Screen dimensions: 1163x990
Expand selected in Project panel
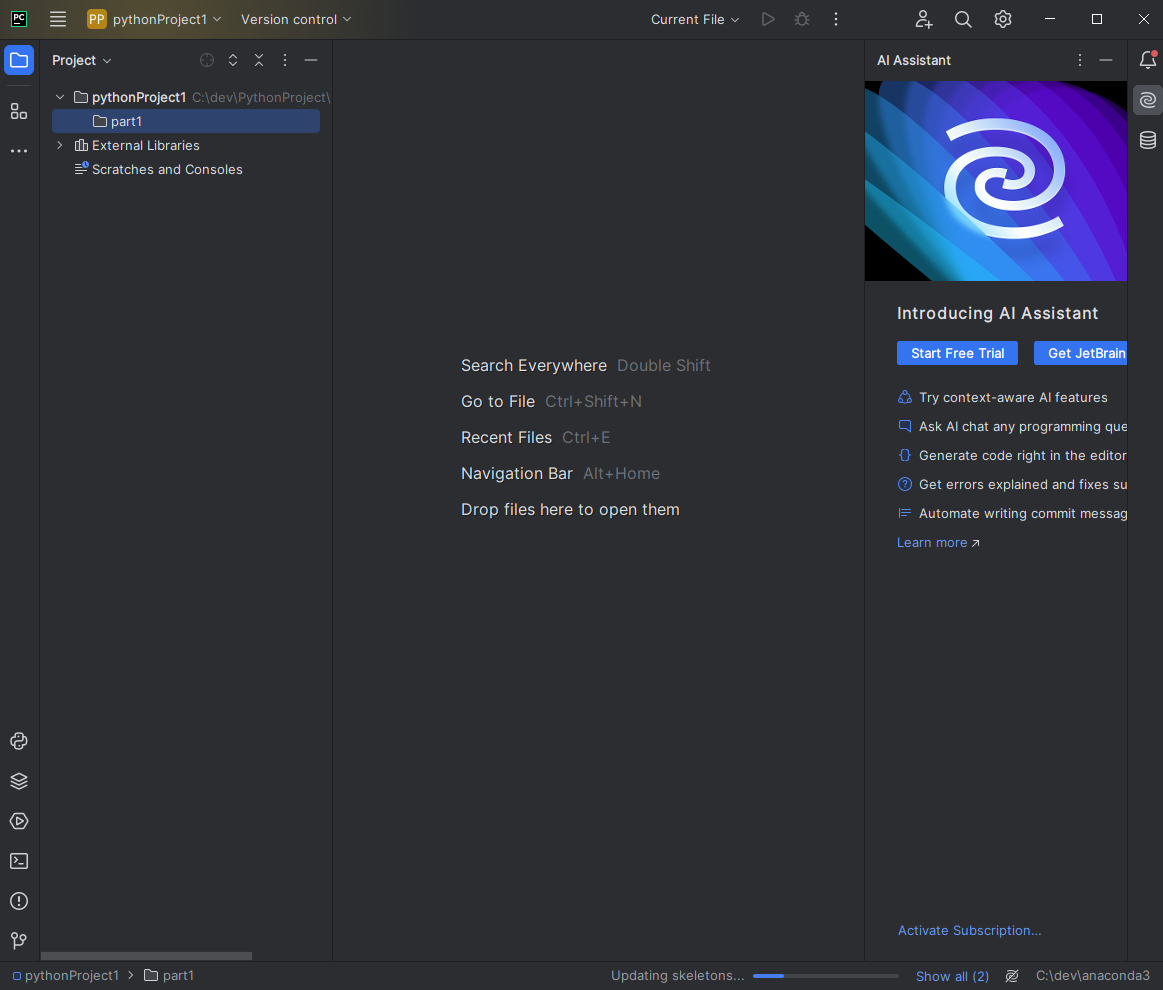tap(233, 60)
